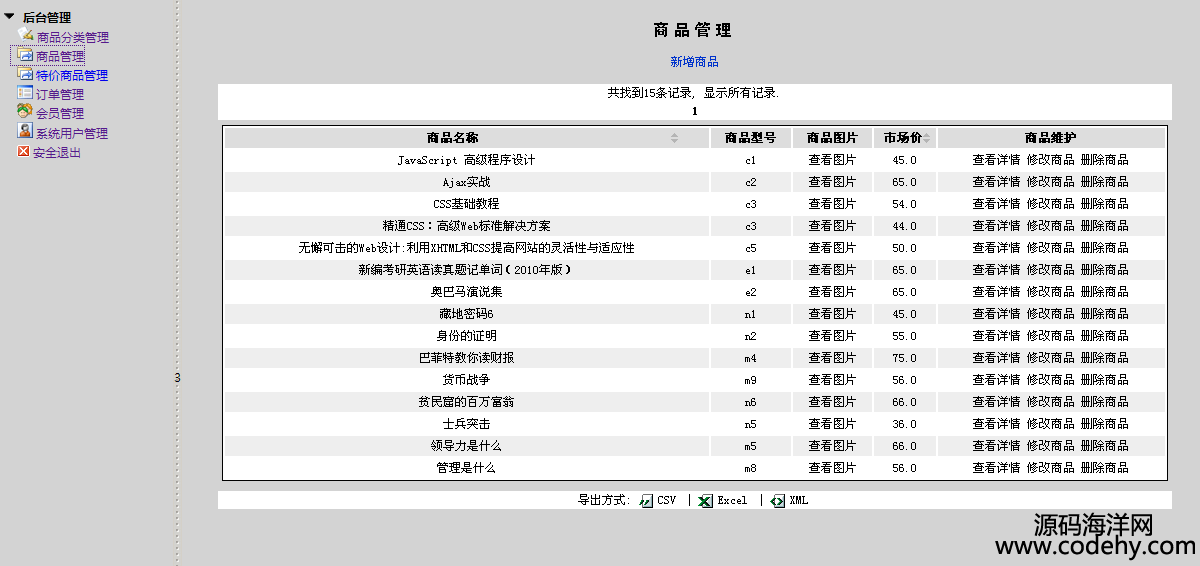
Task: Sort table by 市场价 column arrows
Action: 927,138
